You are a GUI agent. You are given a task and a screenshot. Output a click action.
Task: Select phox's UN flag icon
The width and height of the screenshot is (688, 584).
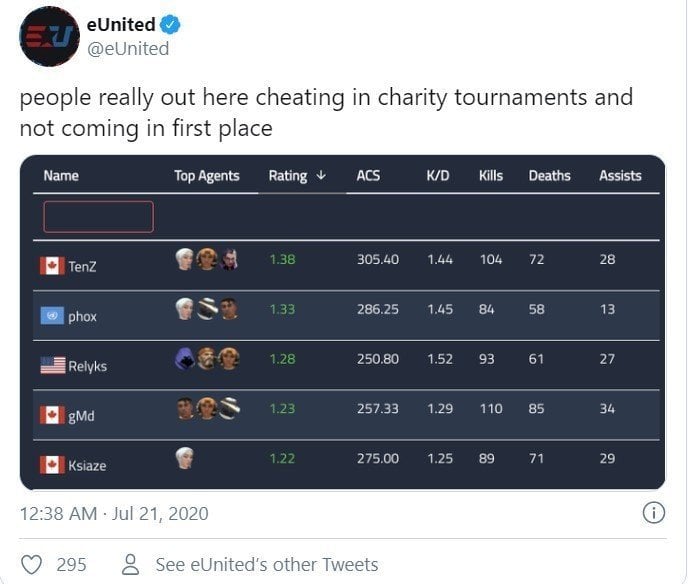(x=52, y=315)
